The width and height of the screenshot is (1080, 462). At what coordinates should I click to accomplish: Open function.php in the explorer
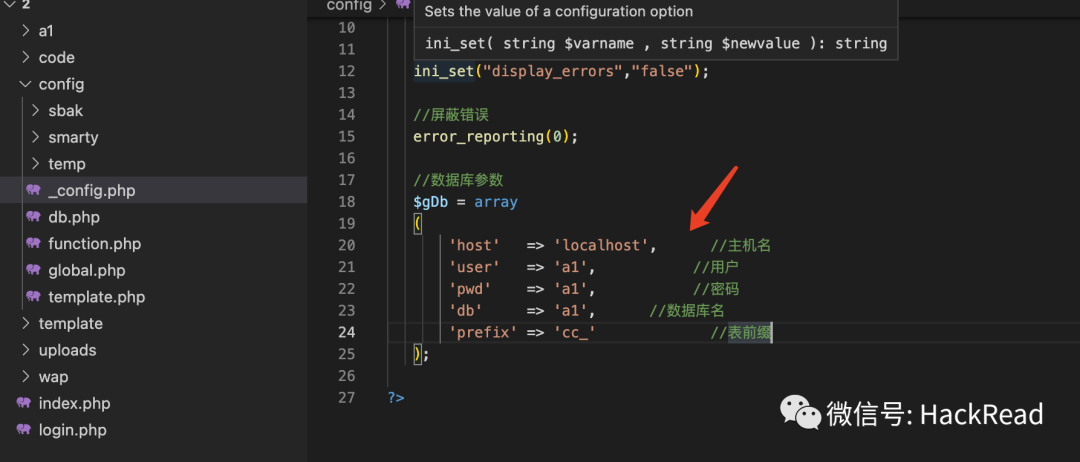pos(94,244)
